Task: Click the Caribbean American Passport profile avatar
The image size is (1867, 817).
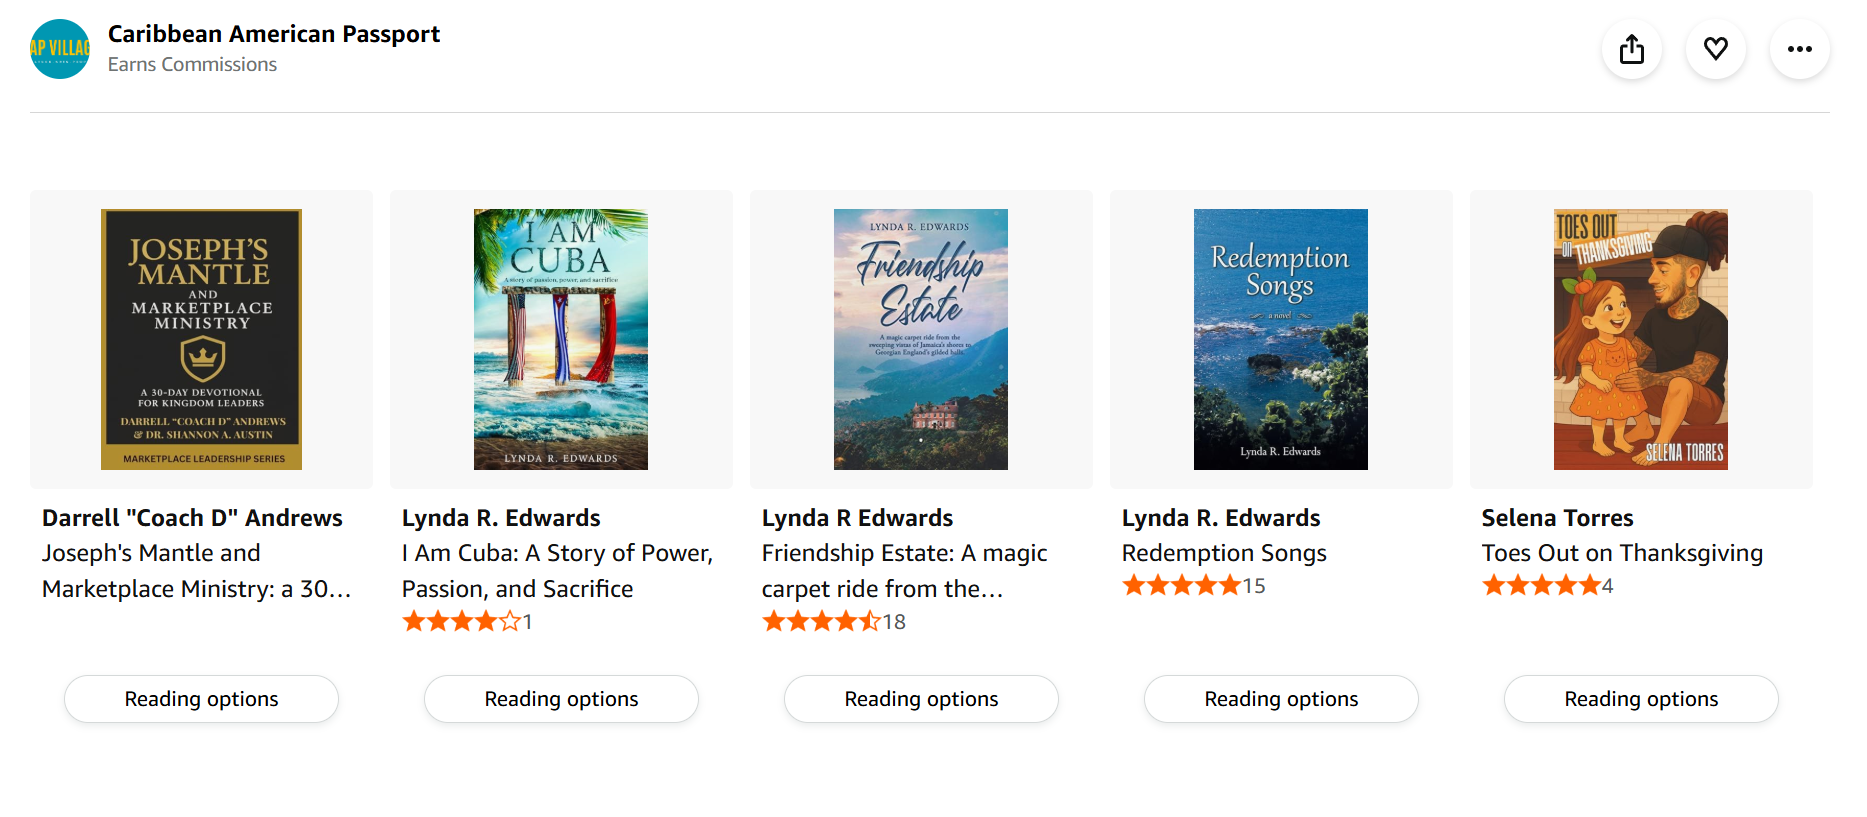Action: pos(60,49)
